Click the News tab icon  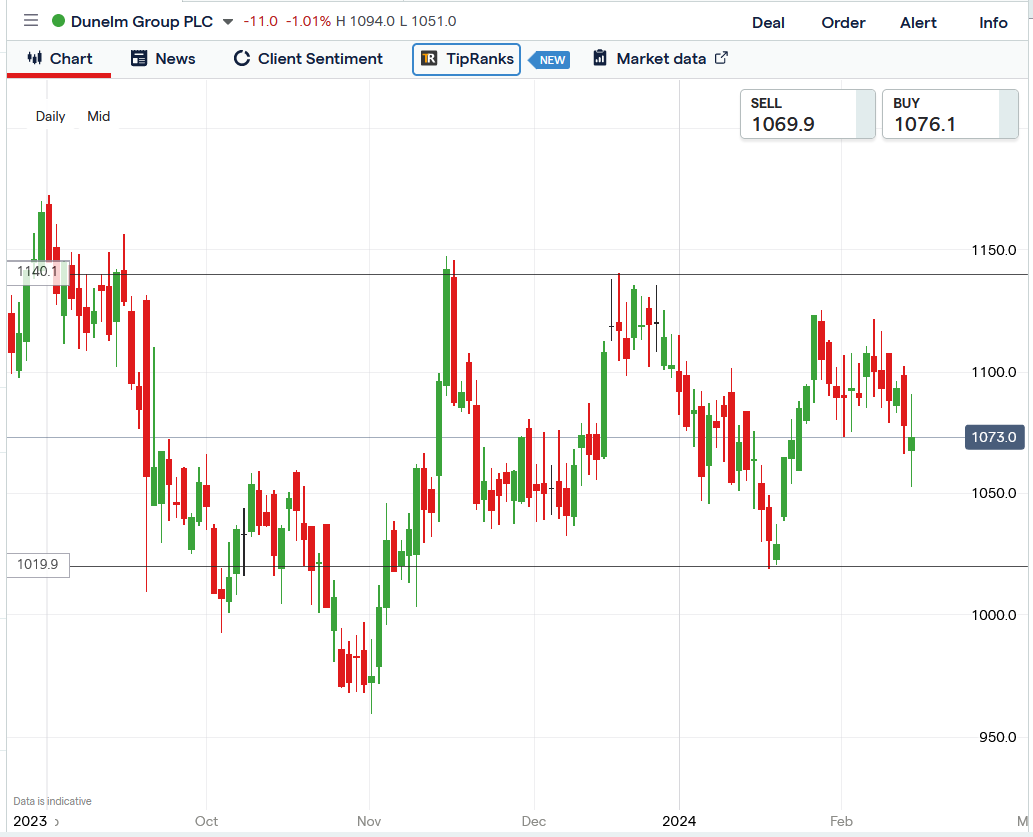(x=139, y=58)
